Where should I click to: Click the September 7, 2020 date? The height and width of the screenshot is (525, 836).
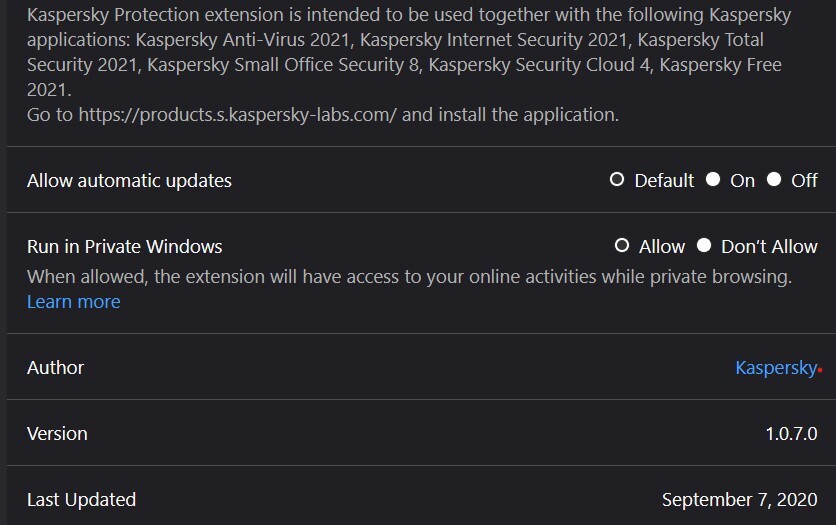[739, 500]
